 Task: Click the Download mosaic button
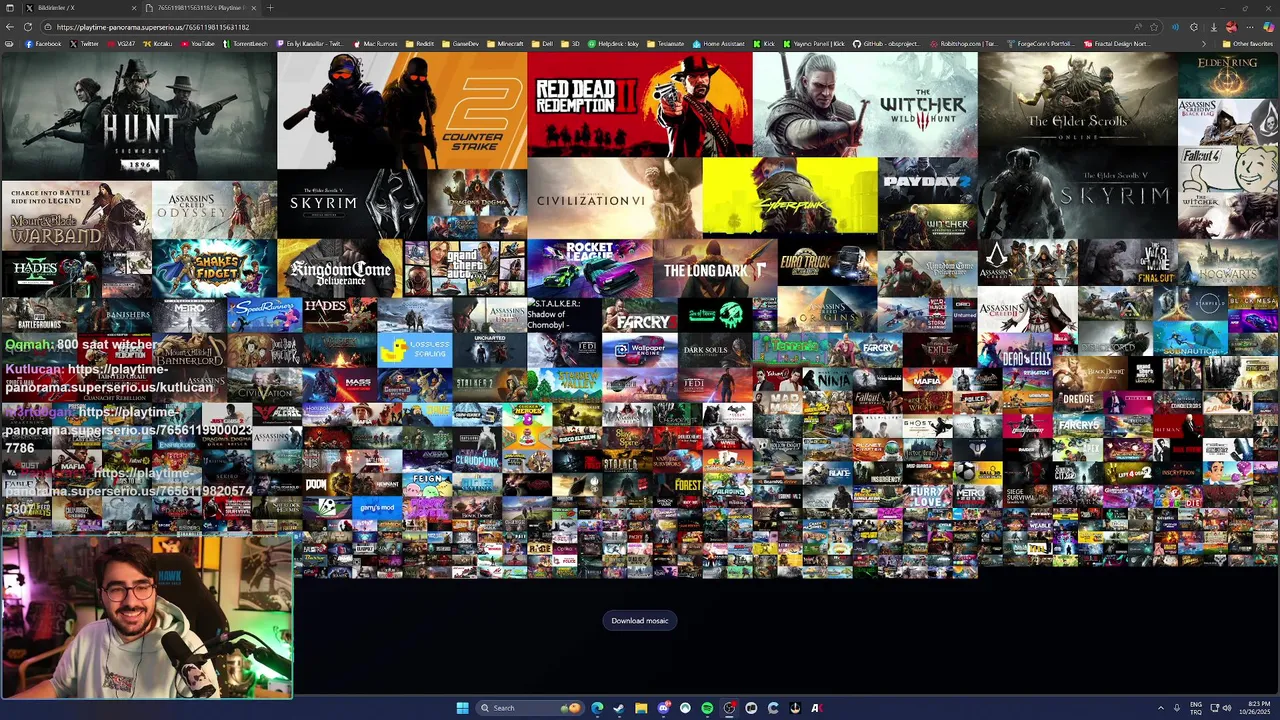click(x=640, y=620)
